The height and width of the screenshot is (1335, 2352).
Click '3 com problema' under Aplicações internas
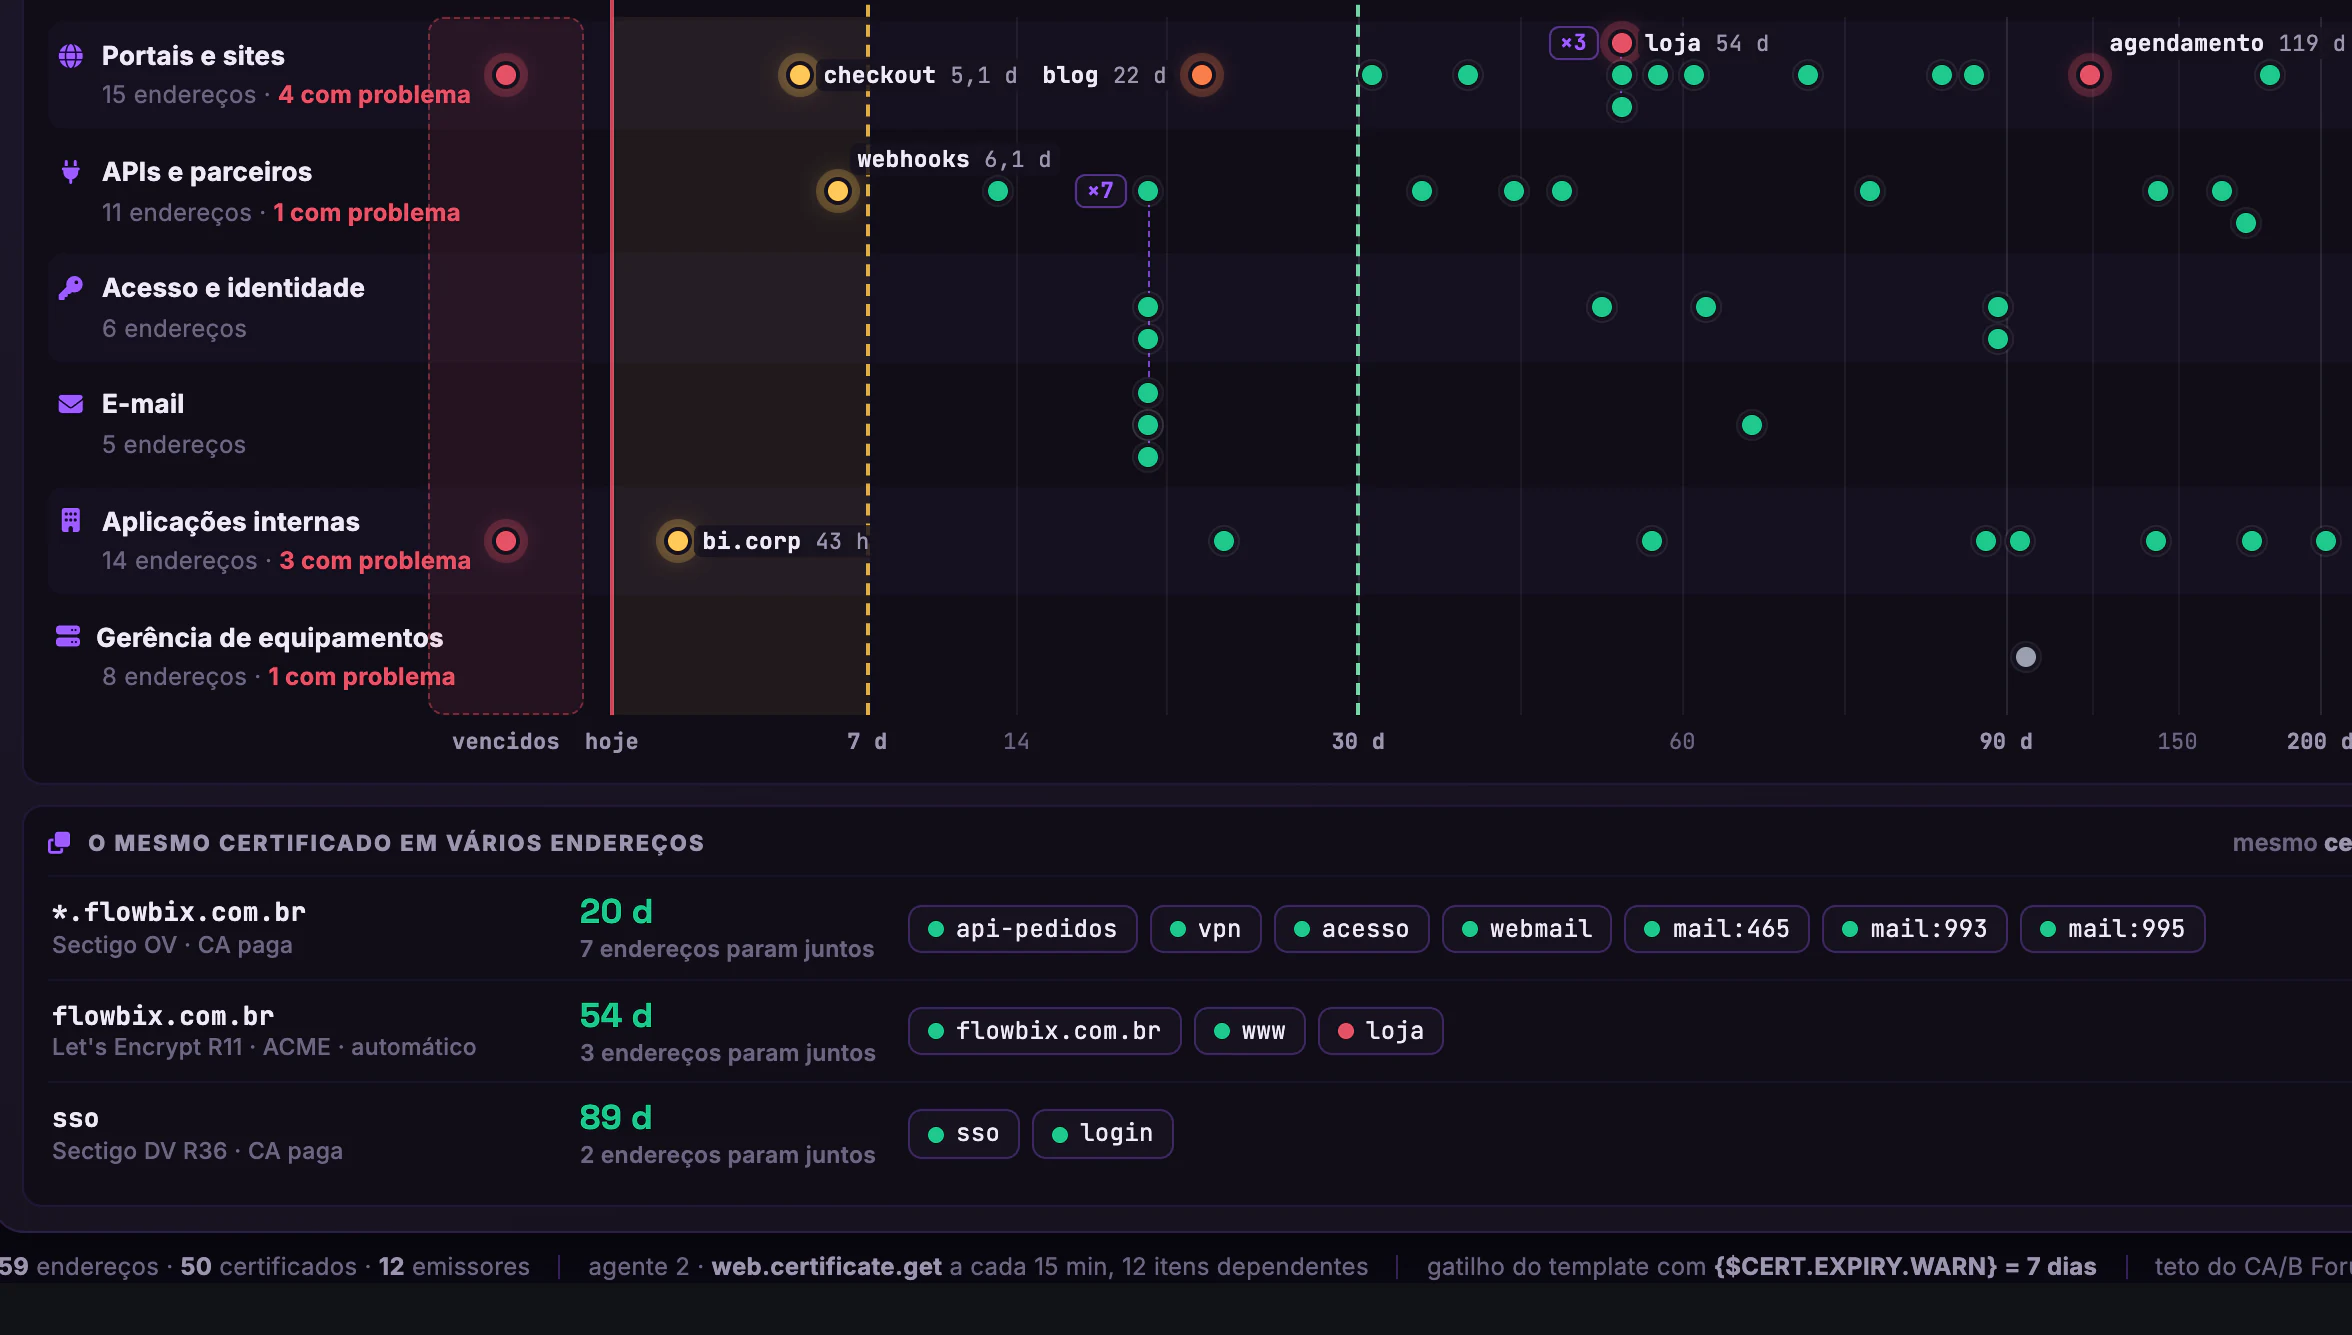[375, 561]
